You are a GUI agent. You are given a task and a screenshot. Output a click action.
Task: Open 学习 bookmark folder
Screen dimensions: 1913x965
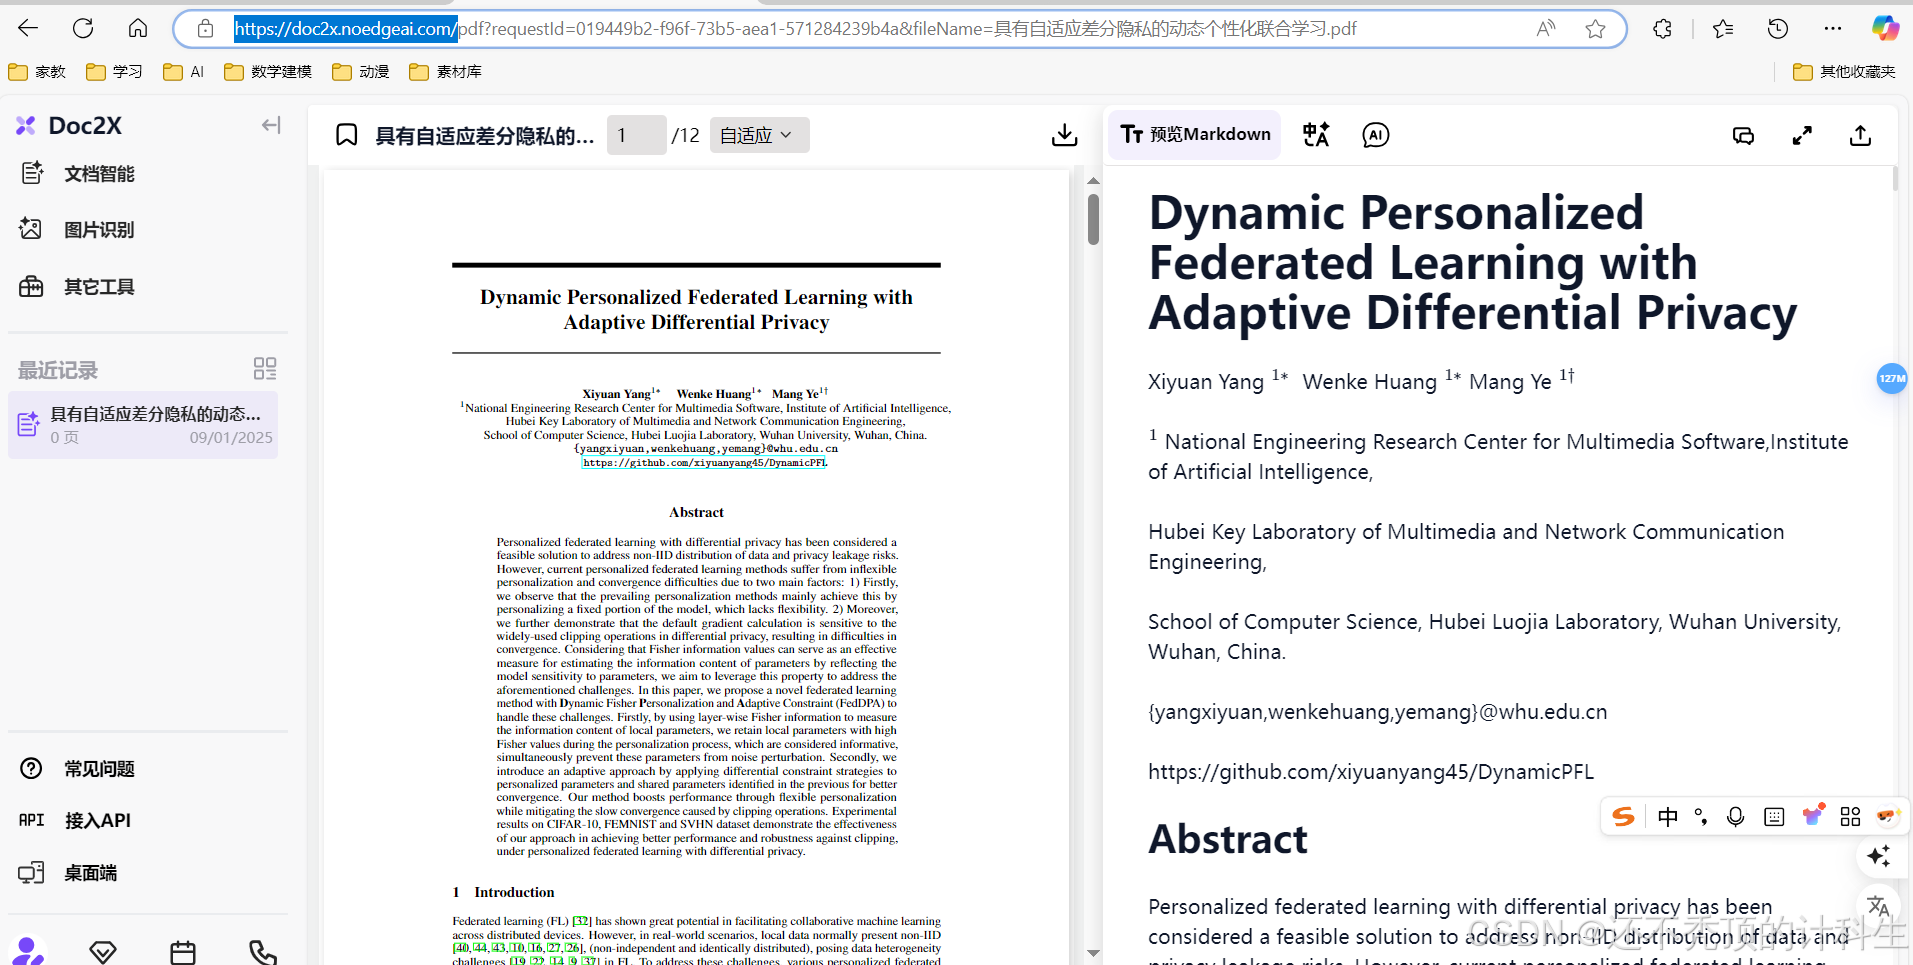click(x=114, y=72)
